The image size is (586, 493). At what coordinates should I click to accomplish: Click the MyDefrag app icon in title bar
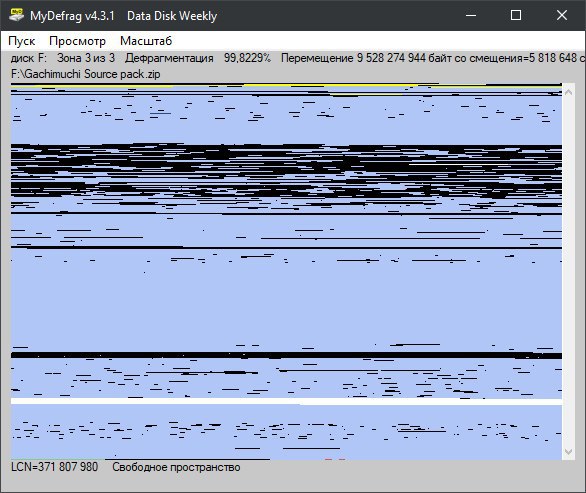(16, 15)
